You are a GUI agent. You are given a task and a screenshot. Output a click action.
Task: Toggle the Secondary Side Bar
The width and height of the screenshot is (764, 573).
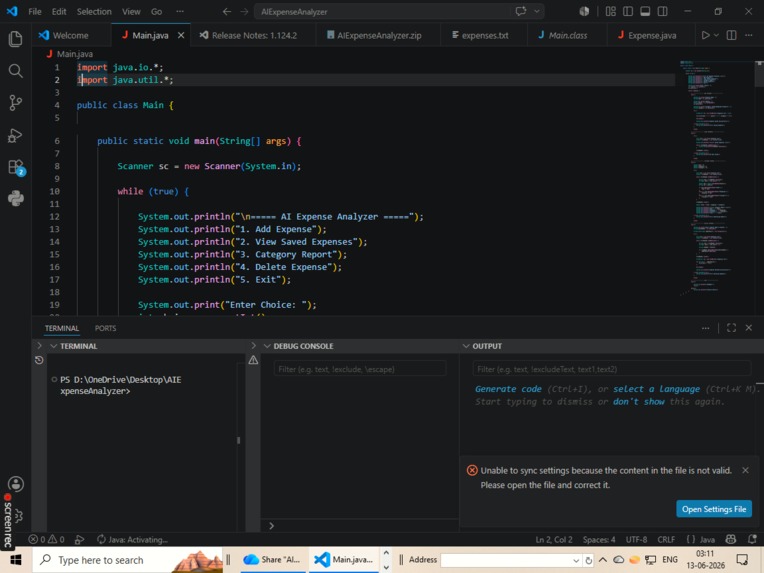click(x=662, y=11)
